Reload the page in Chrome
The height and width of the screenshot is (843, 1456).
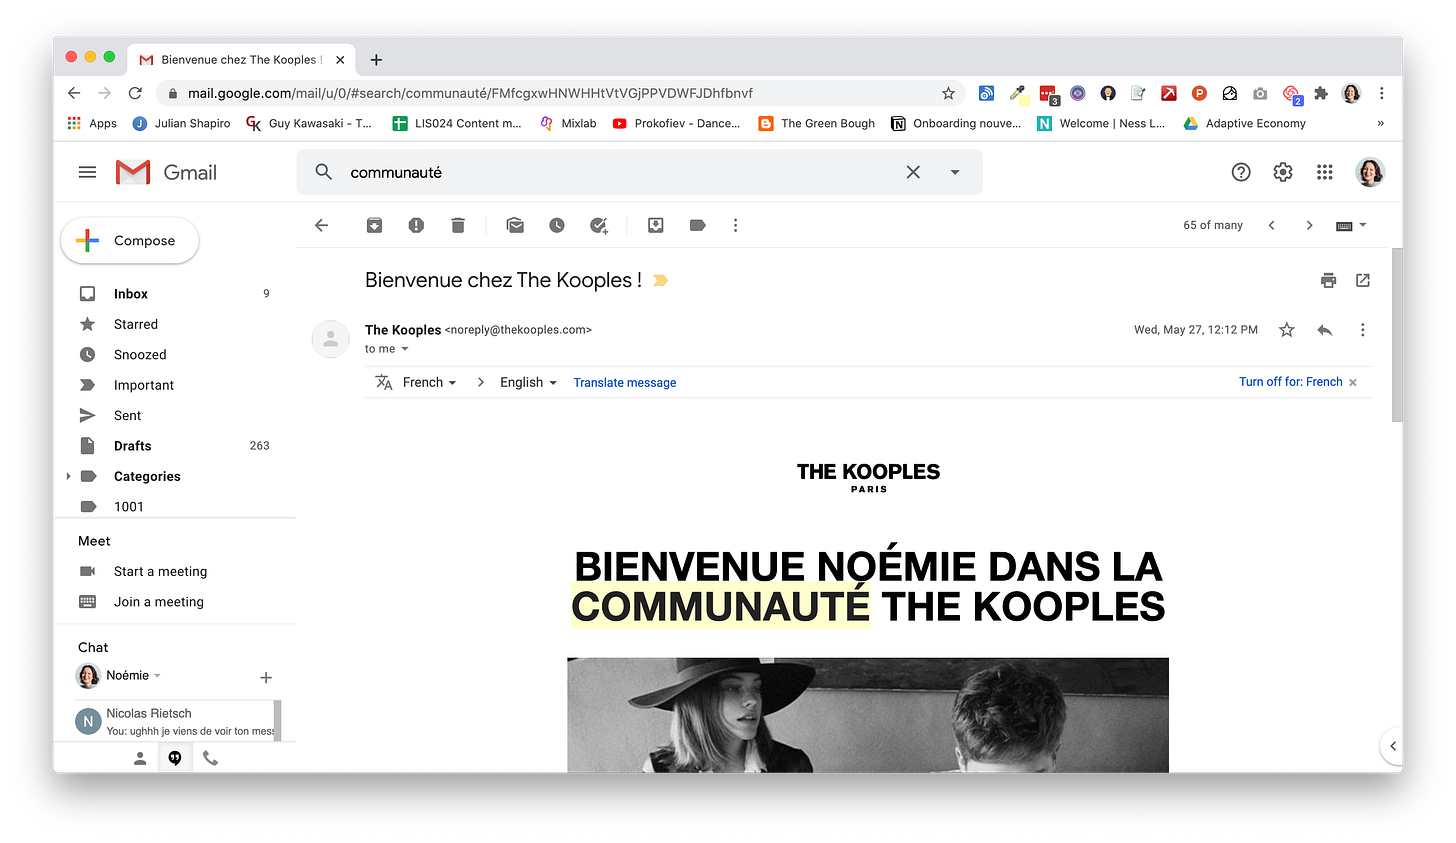[x=135, y=93]
